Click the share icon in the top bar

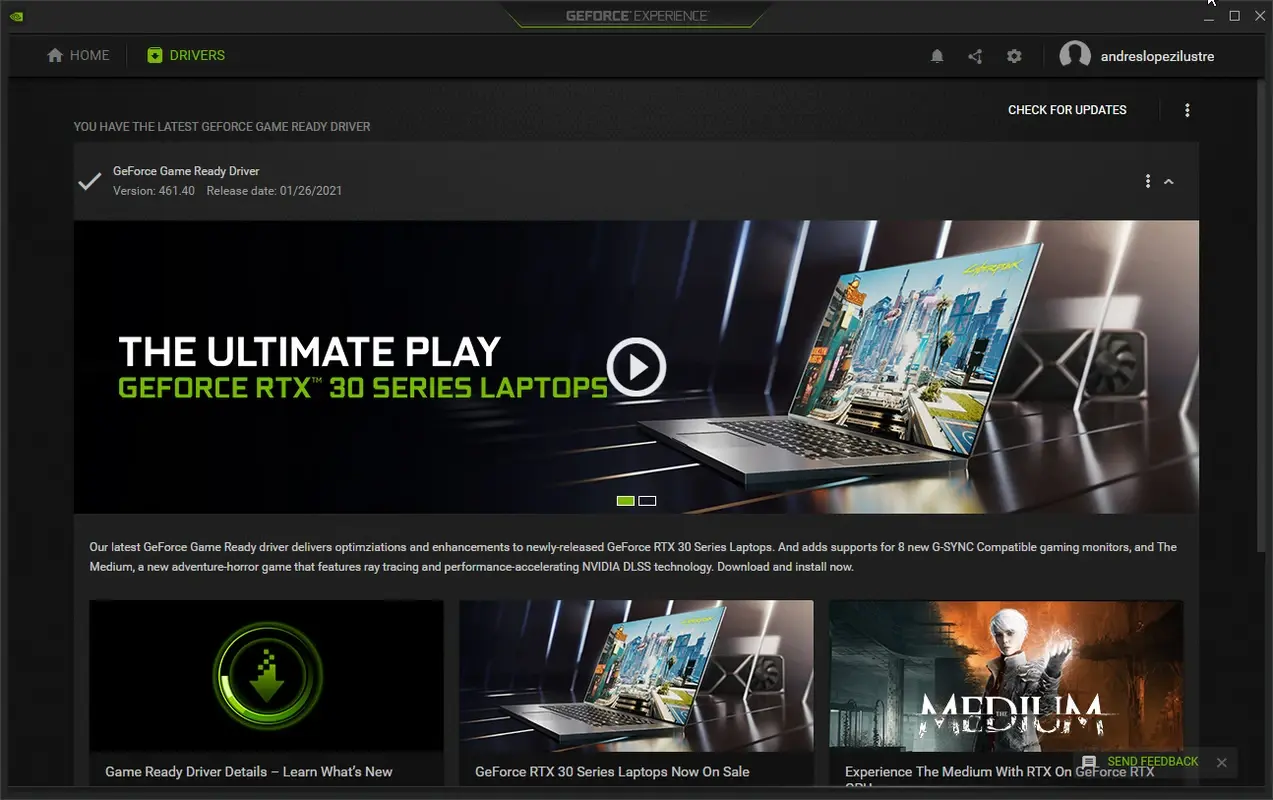click(x=975, y=56)
